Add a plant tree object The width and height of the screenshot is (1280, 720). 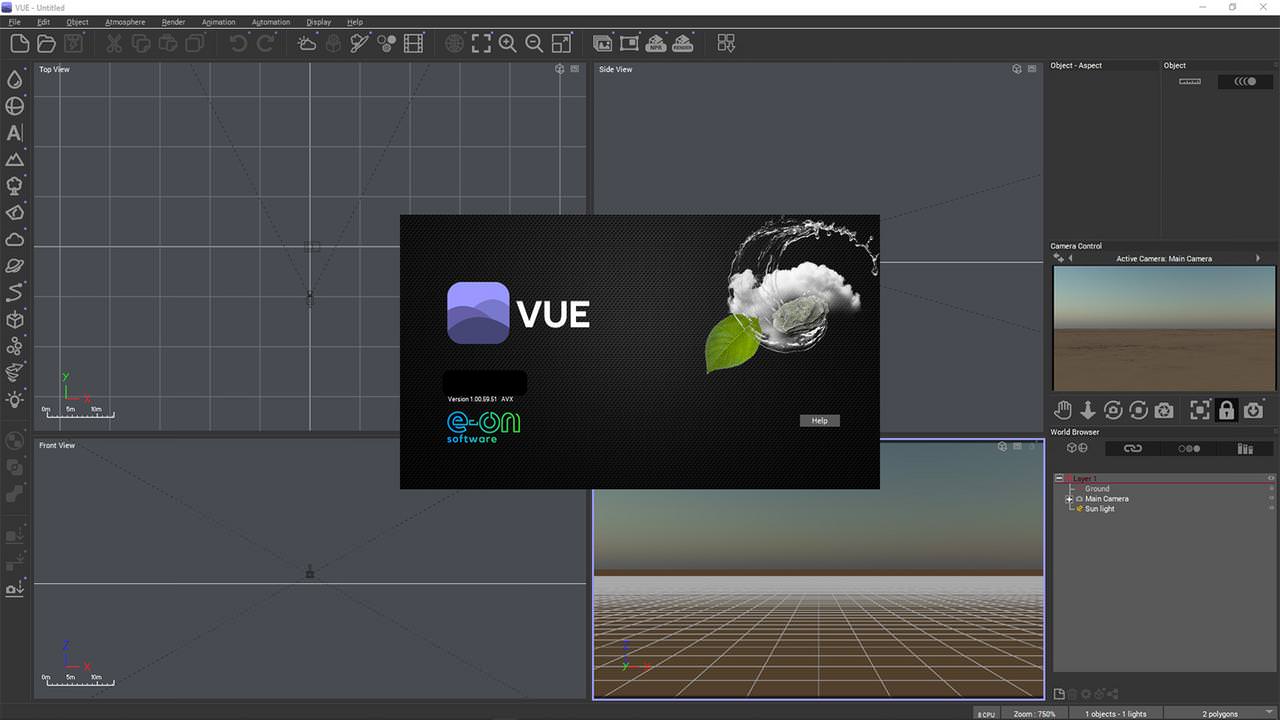click(x=15, y=186)
